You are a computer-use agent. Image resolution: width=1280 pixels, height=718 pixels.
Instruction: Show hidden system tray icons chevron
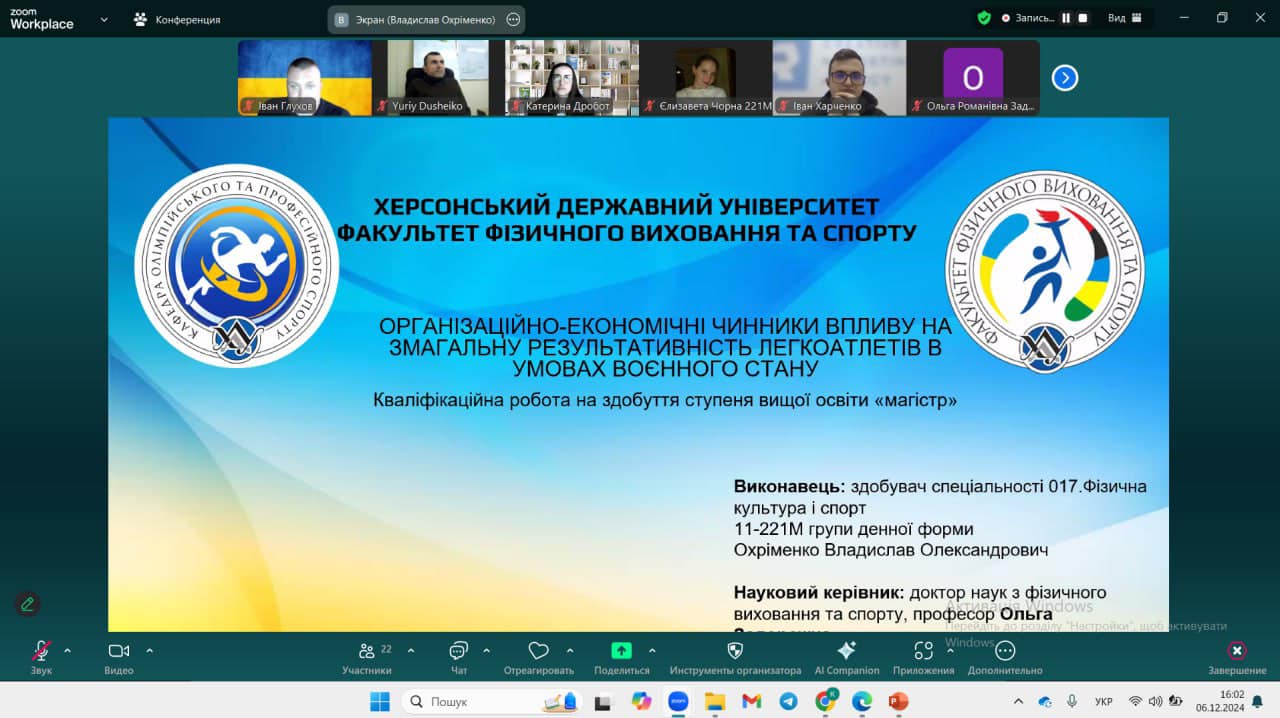click(x=1018, y=702)
